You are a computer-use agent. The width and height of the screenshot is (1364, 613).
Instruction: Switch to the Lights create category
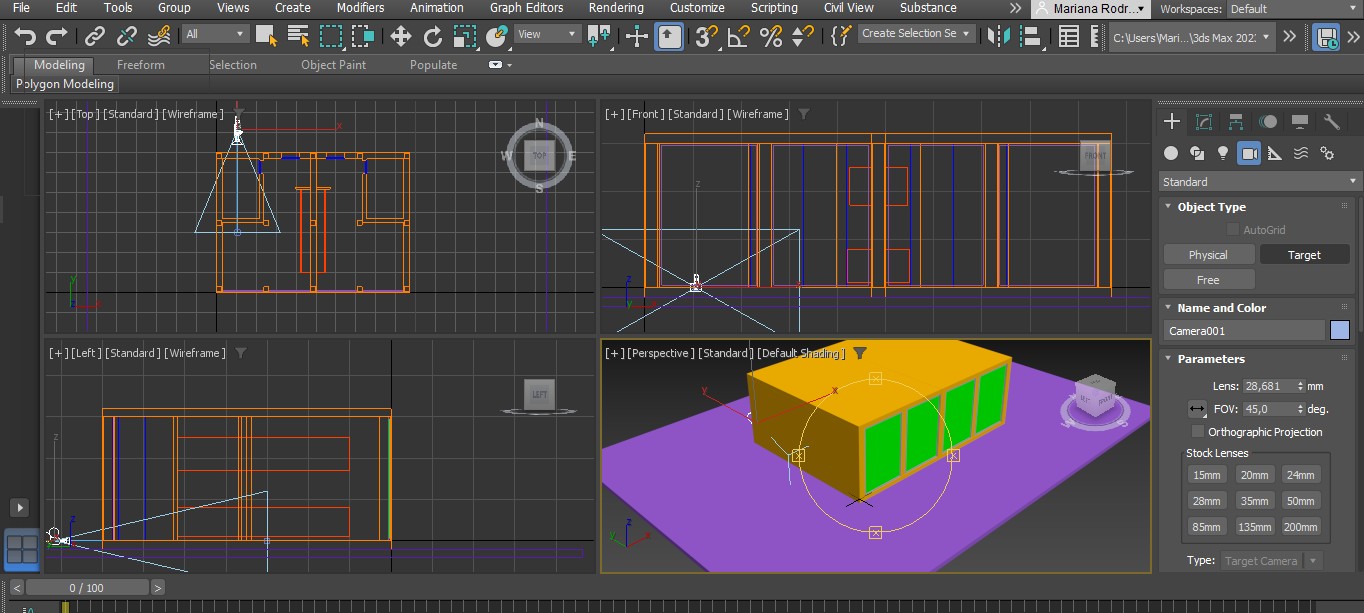[1223, 153]
